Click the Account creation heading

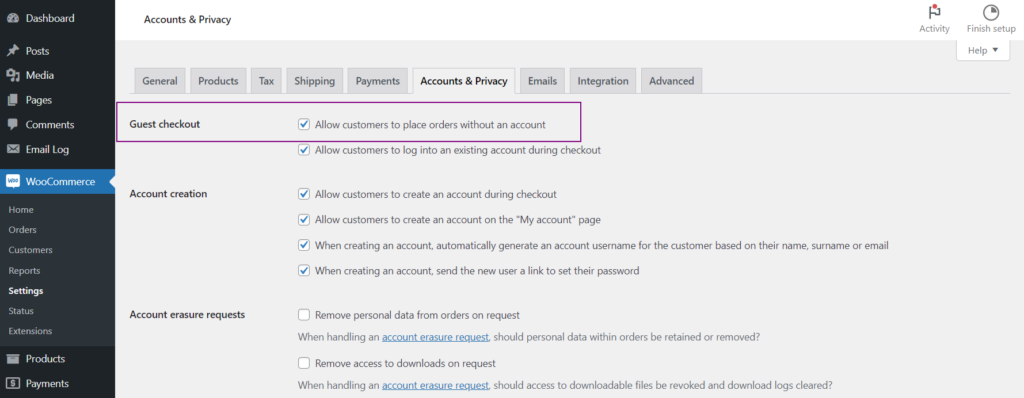pos(168,194)
